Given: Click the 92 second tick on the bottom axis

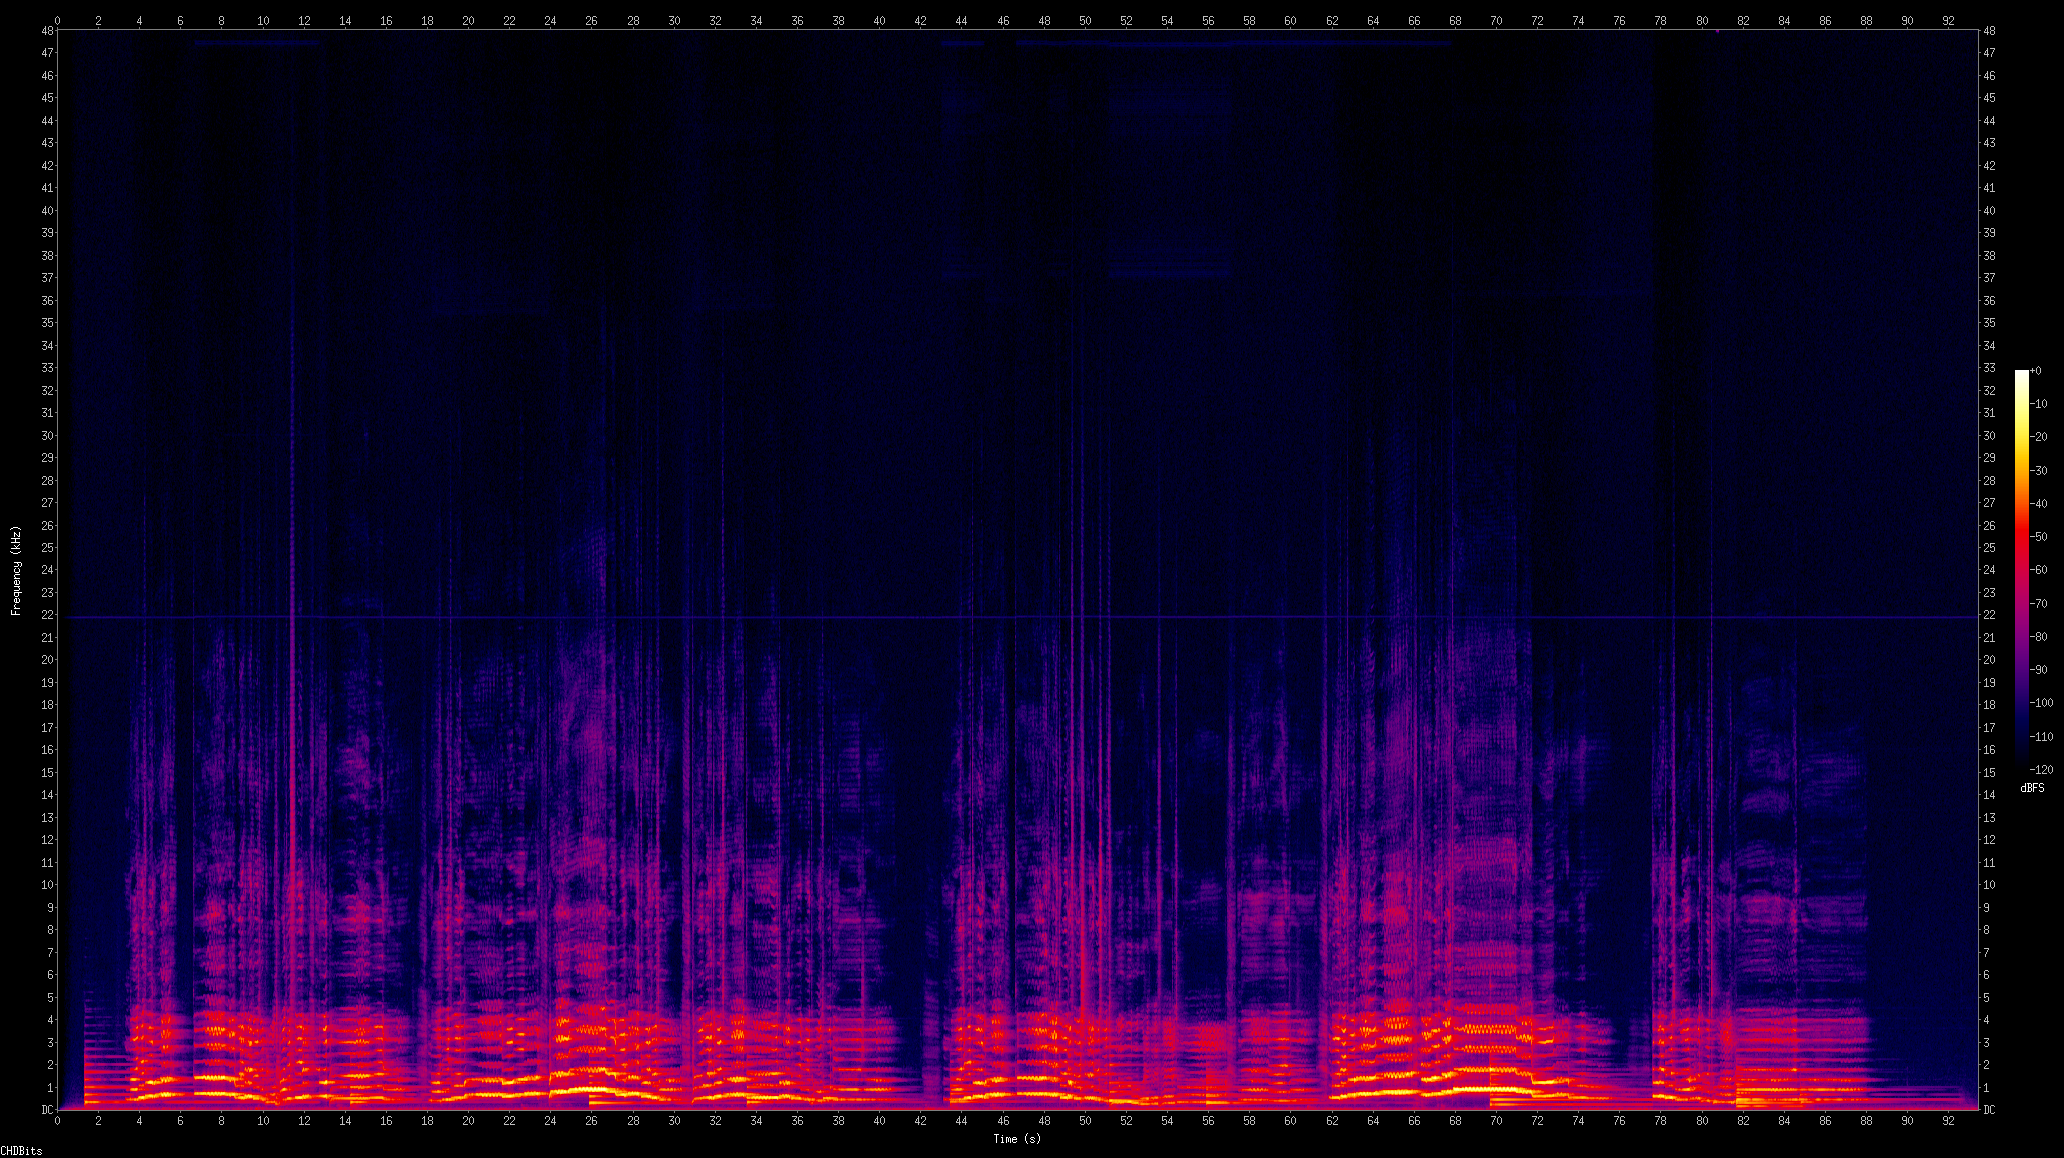Looking at the screenshot, I should 1948,1121.
